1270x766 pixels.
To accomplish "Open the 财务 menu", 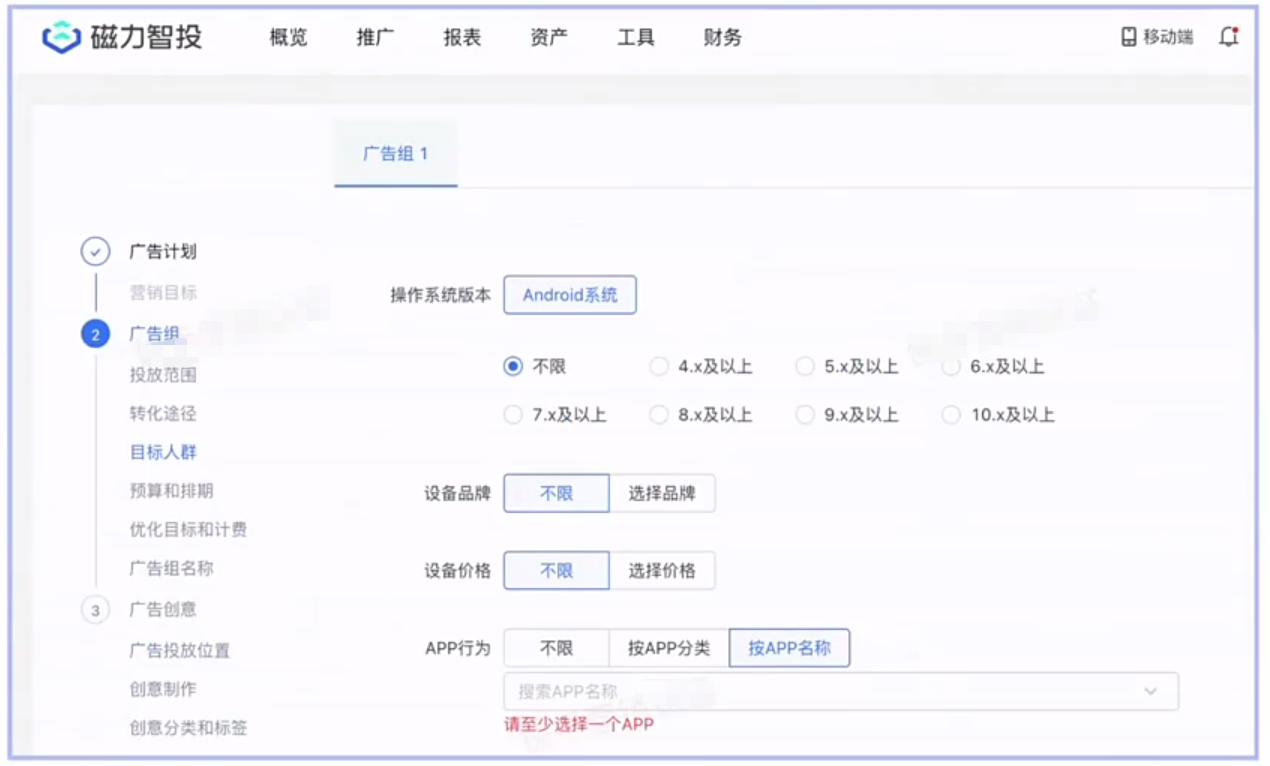I will click(x=721, y=37).
